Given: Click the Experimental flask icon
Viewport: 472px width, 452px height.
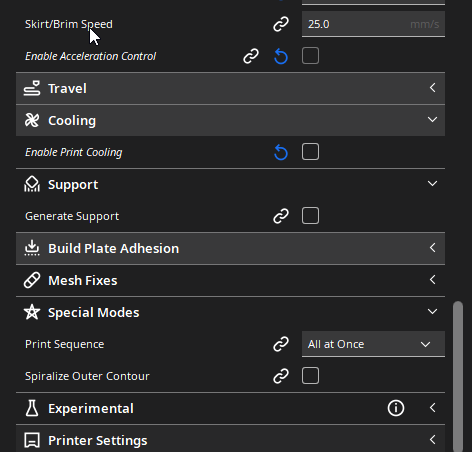Looking at the screenshot, I should (x=32, y=408).
